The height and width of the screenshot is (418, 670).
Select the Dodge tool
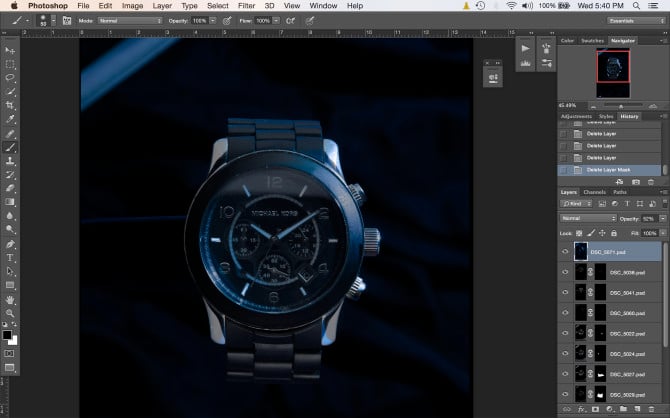10,229
